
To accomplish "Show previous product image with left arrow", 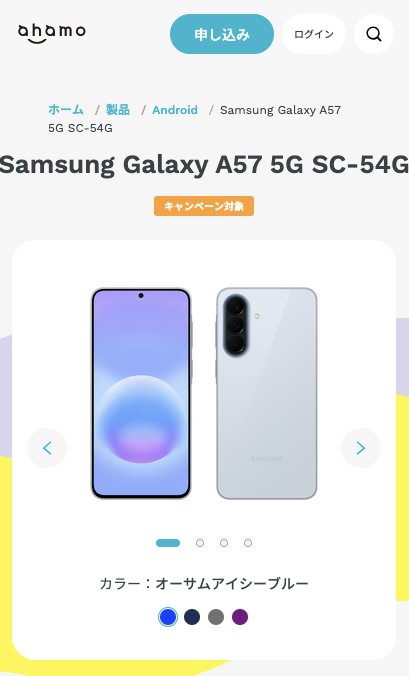I will tap(47, 448).
